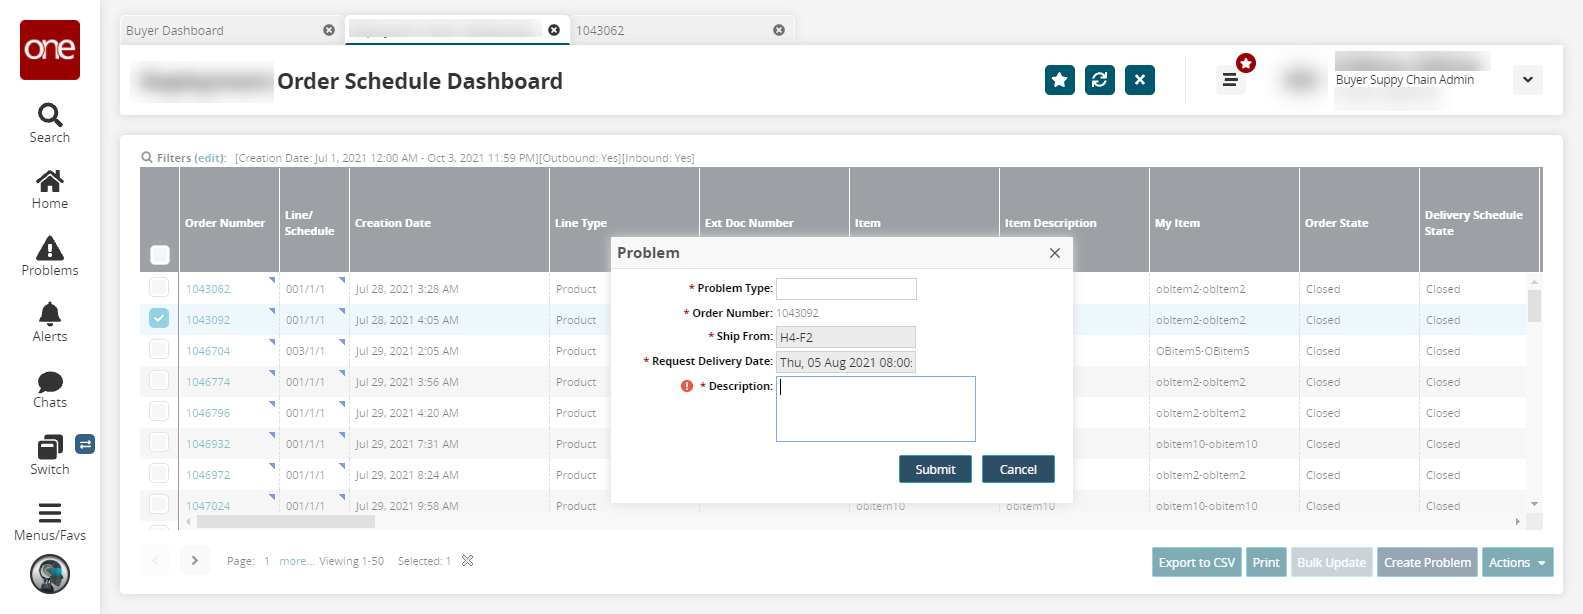Go to Home in sidebar

[50, 189]
